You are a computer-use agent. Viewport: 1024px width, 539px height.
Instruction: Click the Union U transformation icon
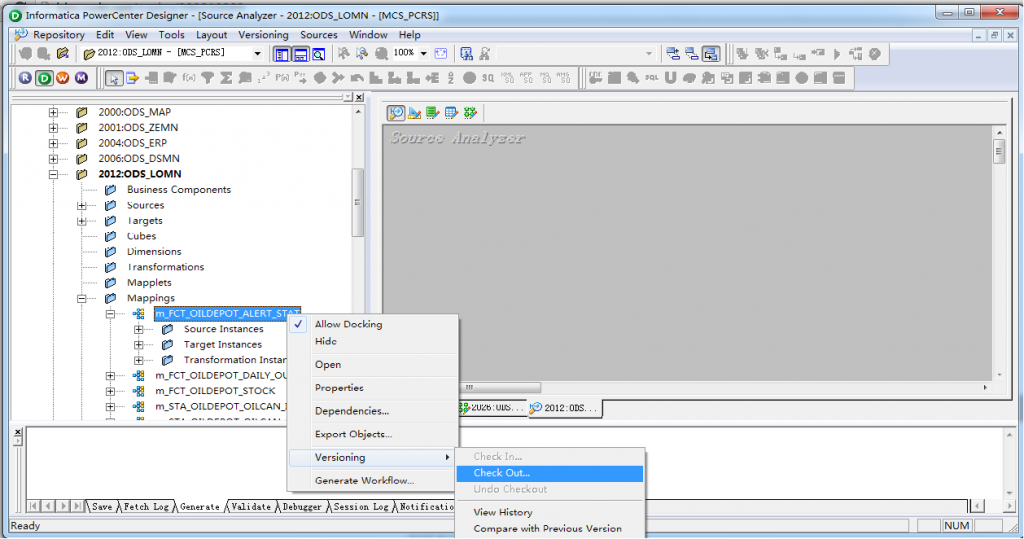coord(670,78)
